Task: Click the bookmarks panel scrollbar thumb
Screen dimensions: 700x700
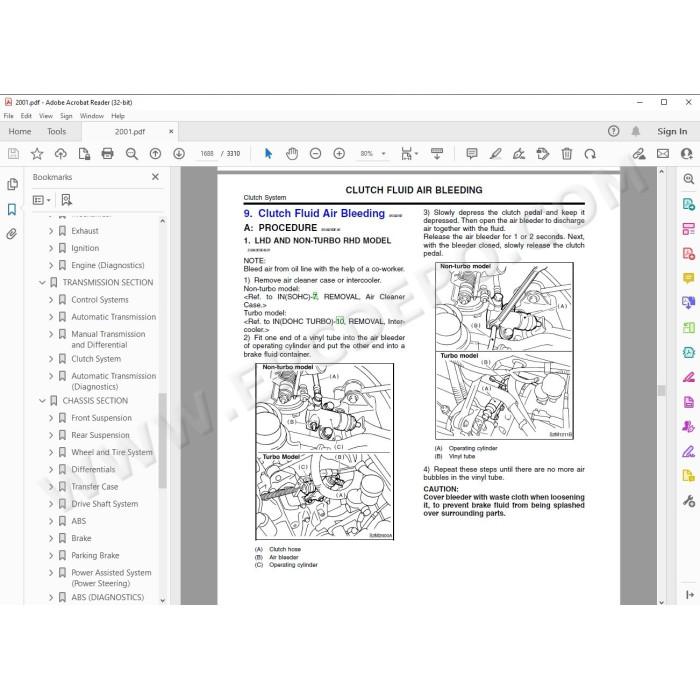Action: (162, 440)
